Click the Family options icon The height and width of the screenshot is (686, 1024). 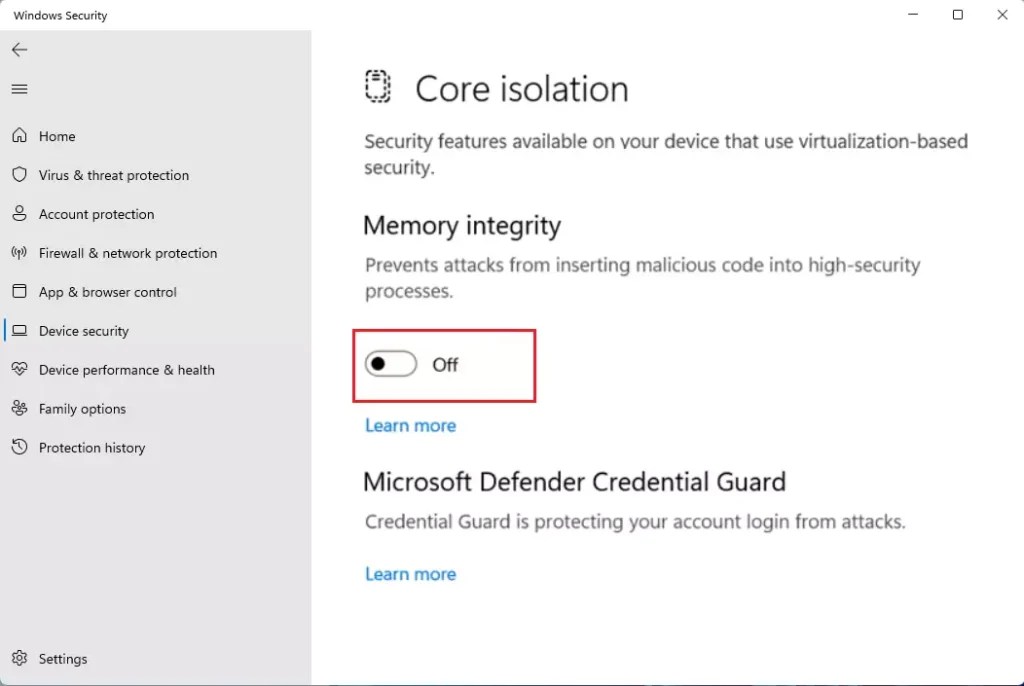click(x=20, y=408)
